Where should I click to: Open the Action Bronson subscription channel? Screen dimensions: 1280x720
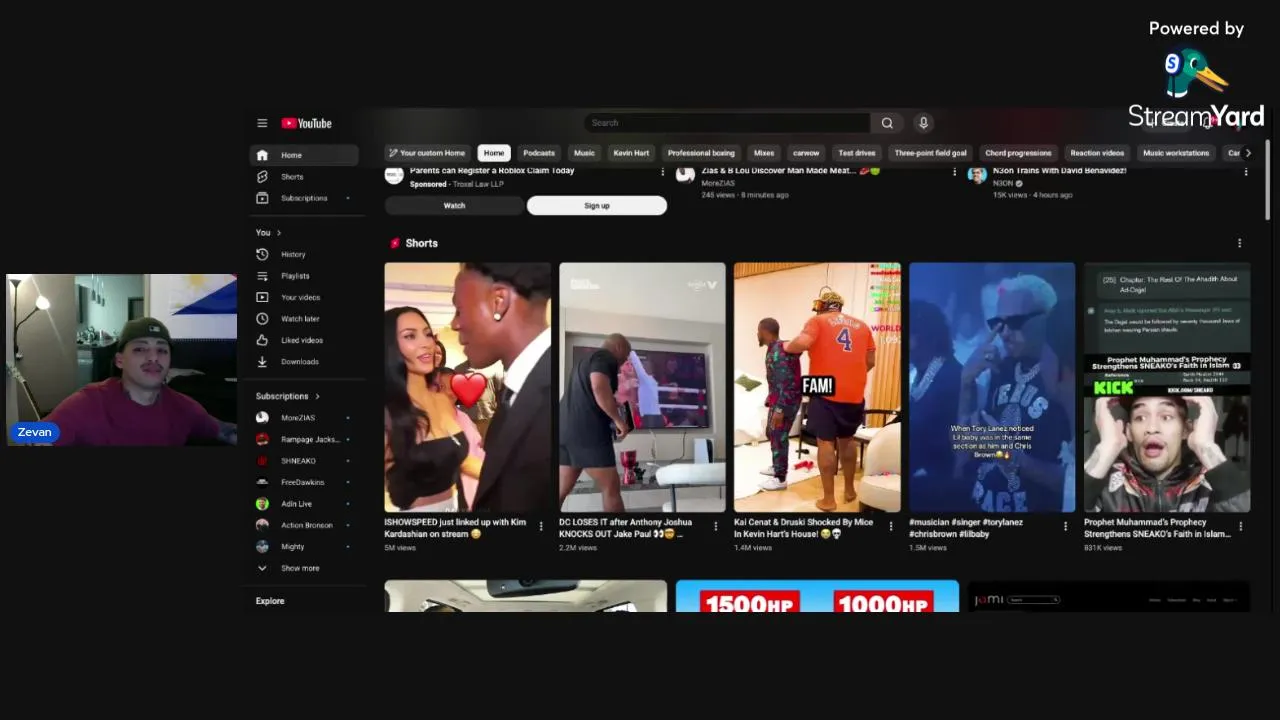coord(304,525)
